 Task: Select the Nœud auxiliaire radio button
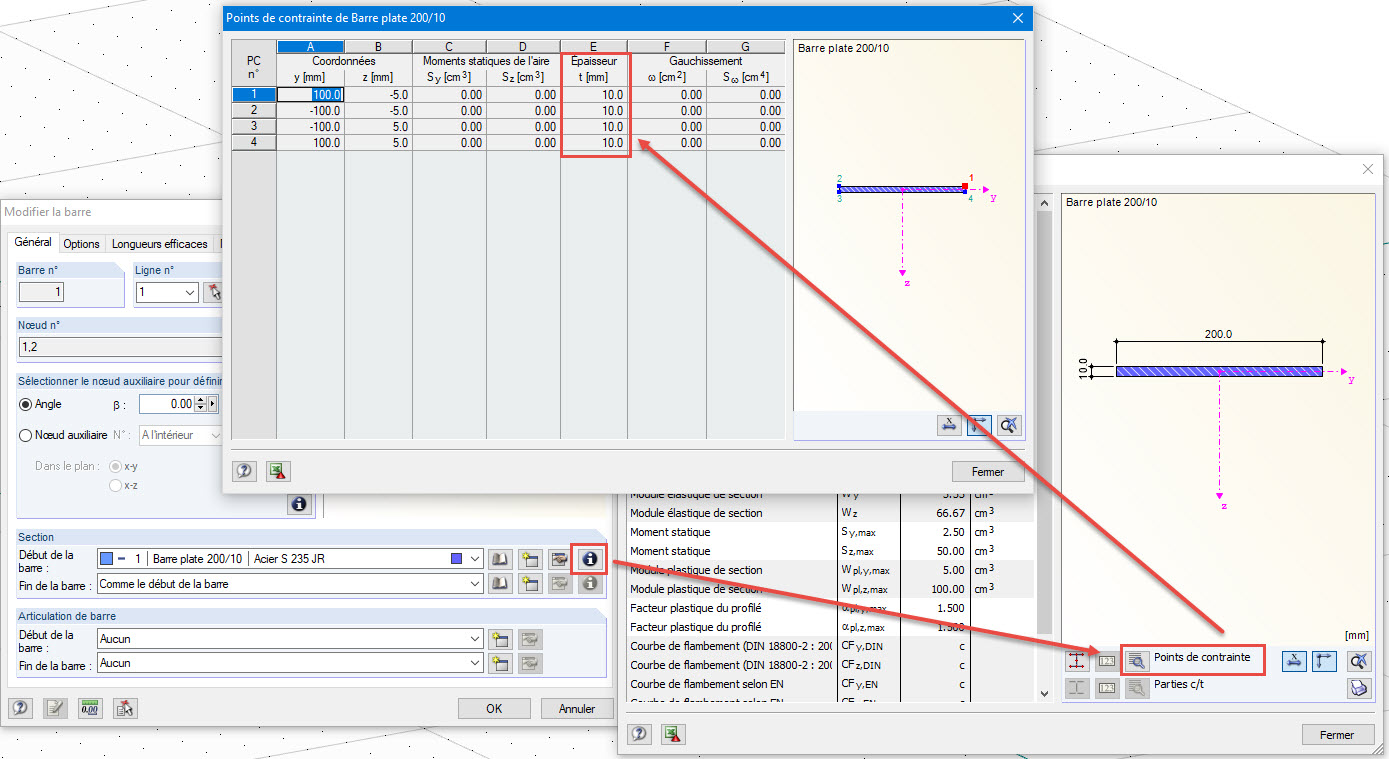click(27, 435)
